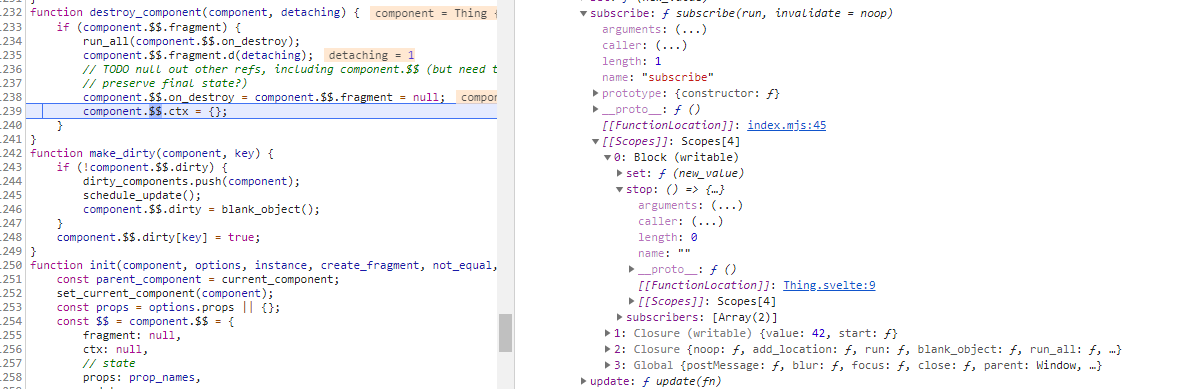1190x389 pixels.
Task: Click 'component.$$.fragment.d(detaching);' code
Action: point(198,55)
